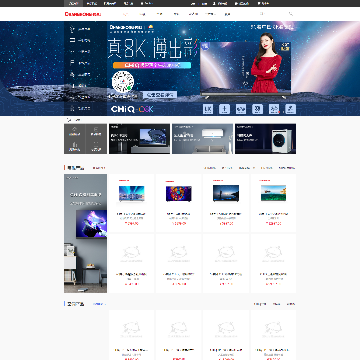Image resolution: width=360 pixels, height=360 pixels.
Task: Click the QR code in the banner
Action: click(x=123, y=82)
